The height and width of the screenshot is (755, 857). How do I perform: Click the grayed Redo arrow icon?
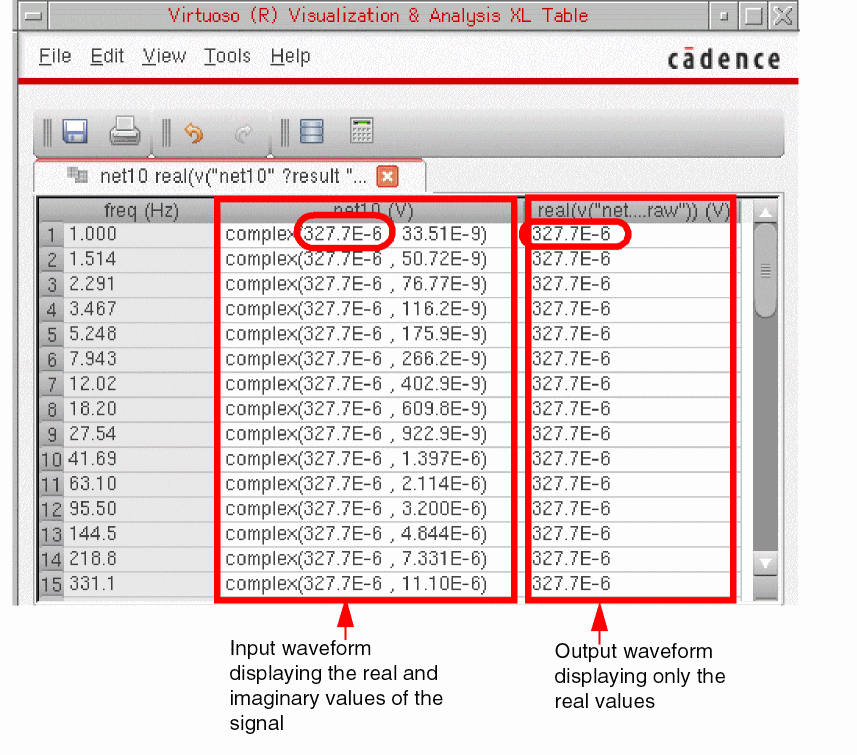[x=243, y=133]
